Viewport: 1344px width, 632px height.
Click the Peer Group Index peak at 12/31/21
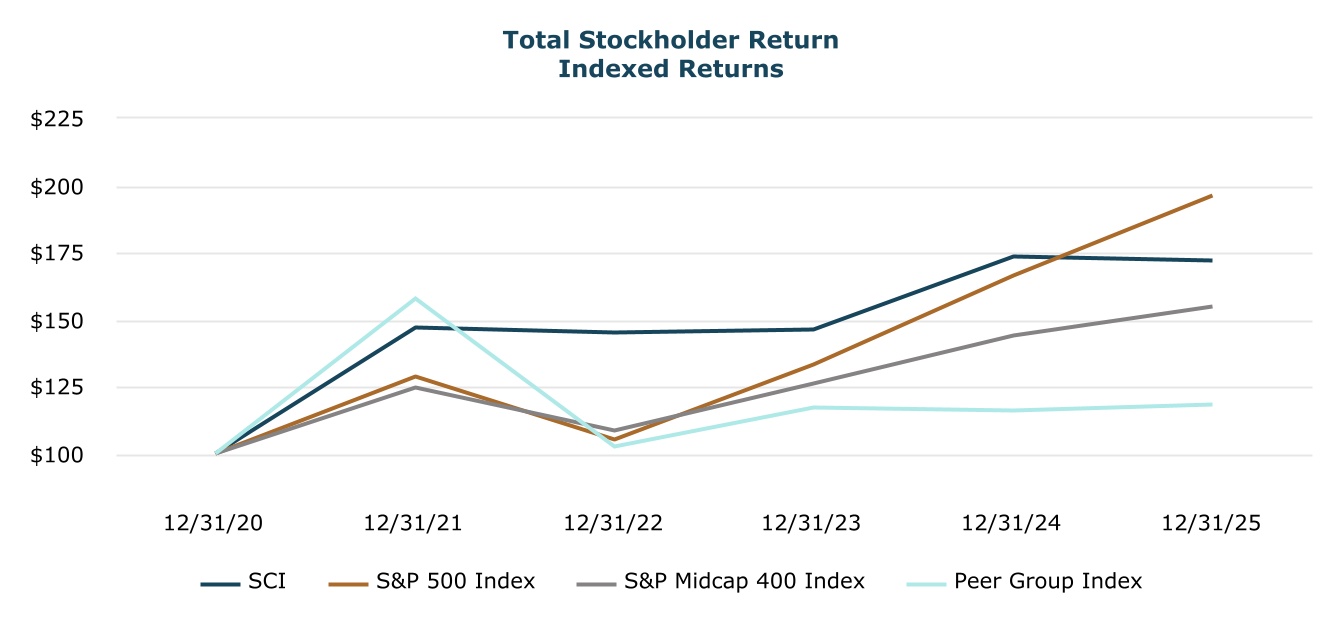tap(415, 298)
